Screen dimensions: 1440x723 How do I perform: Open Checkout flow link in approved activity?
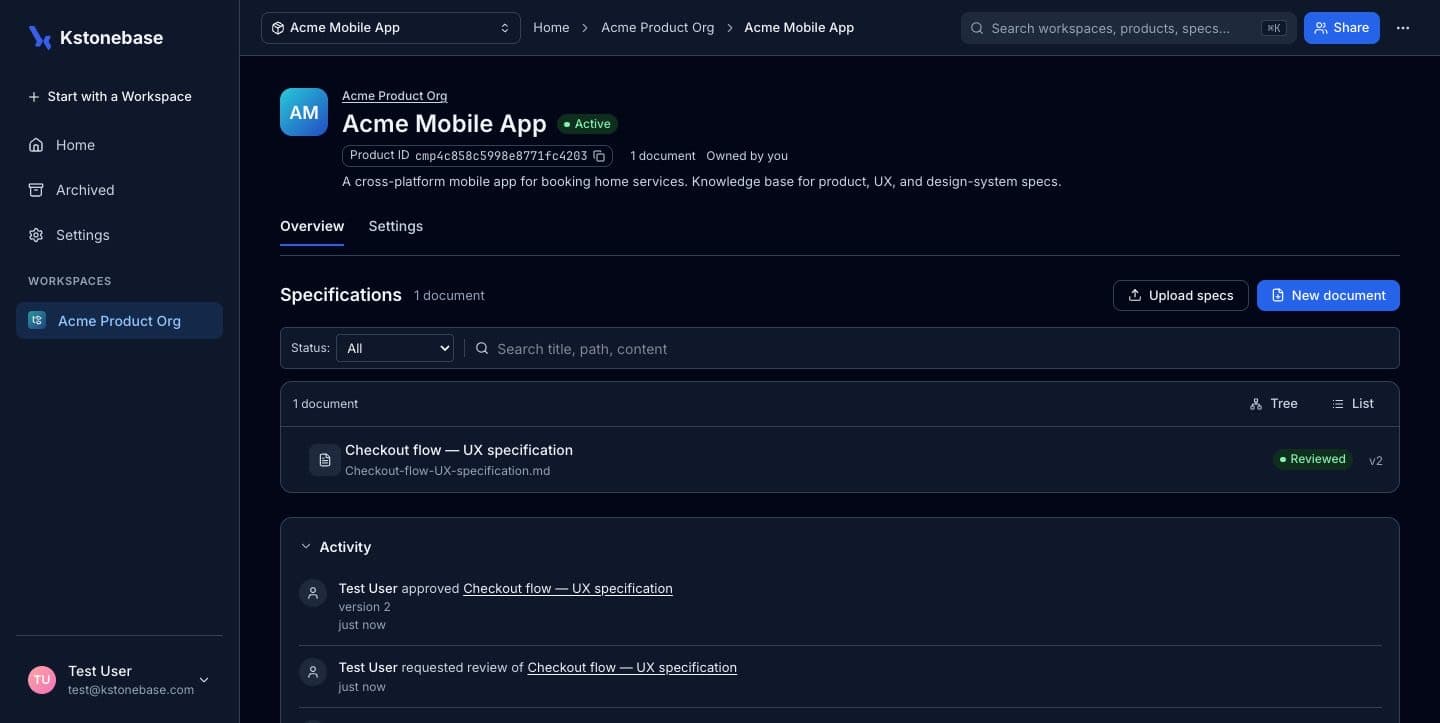point(568,588)
